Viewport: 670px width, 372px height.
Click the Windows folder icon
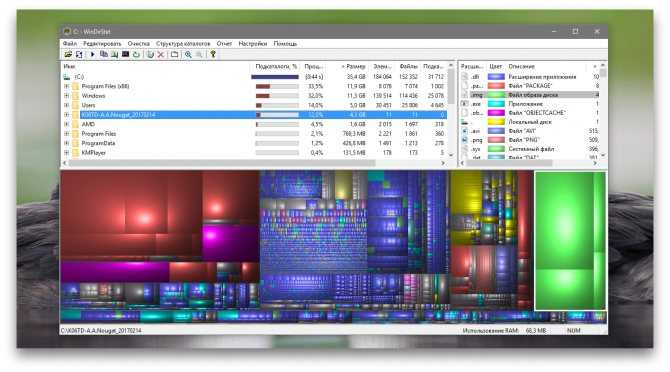pyautogui.click(x=76, y=96)
